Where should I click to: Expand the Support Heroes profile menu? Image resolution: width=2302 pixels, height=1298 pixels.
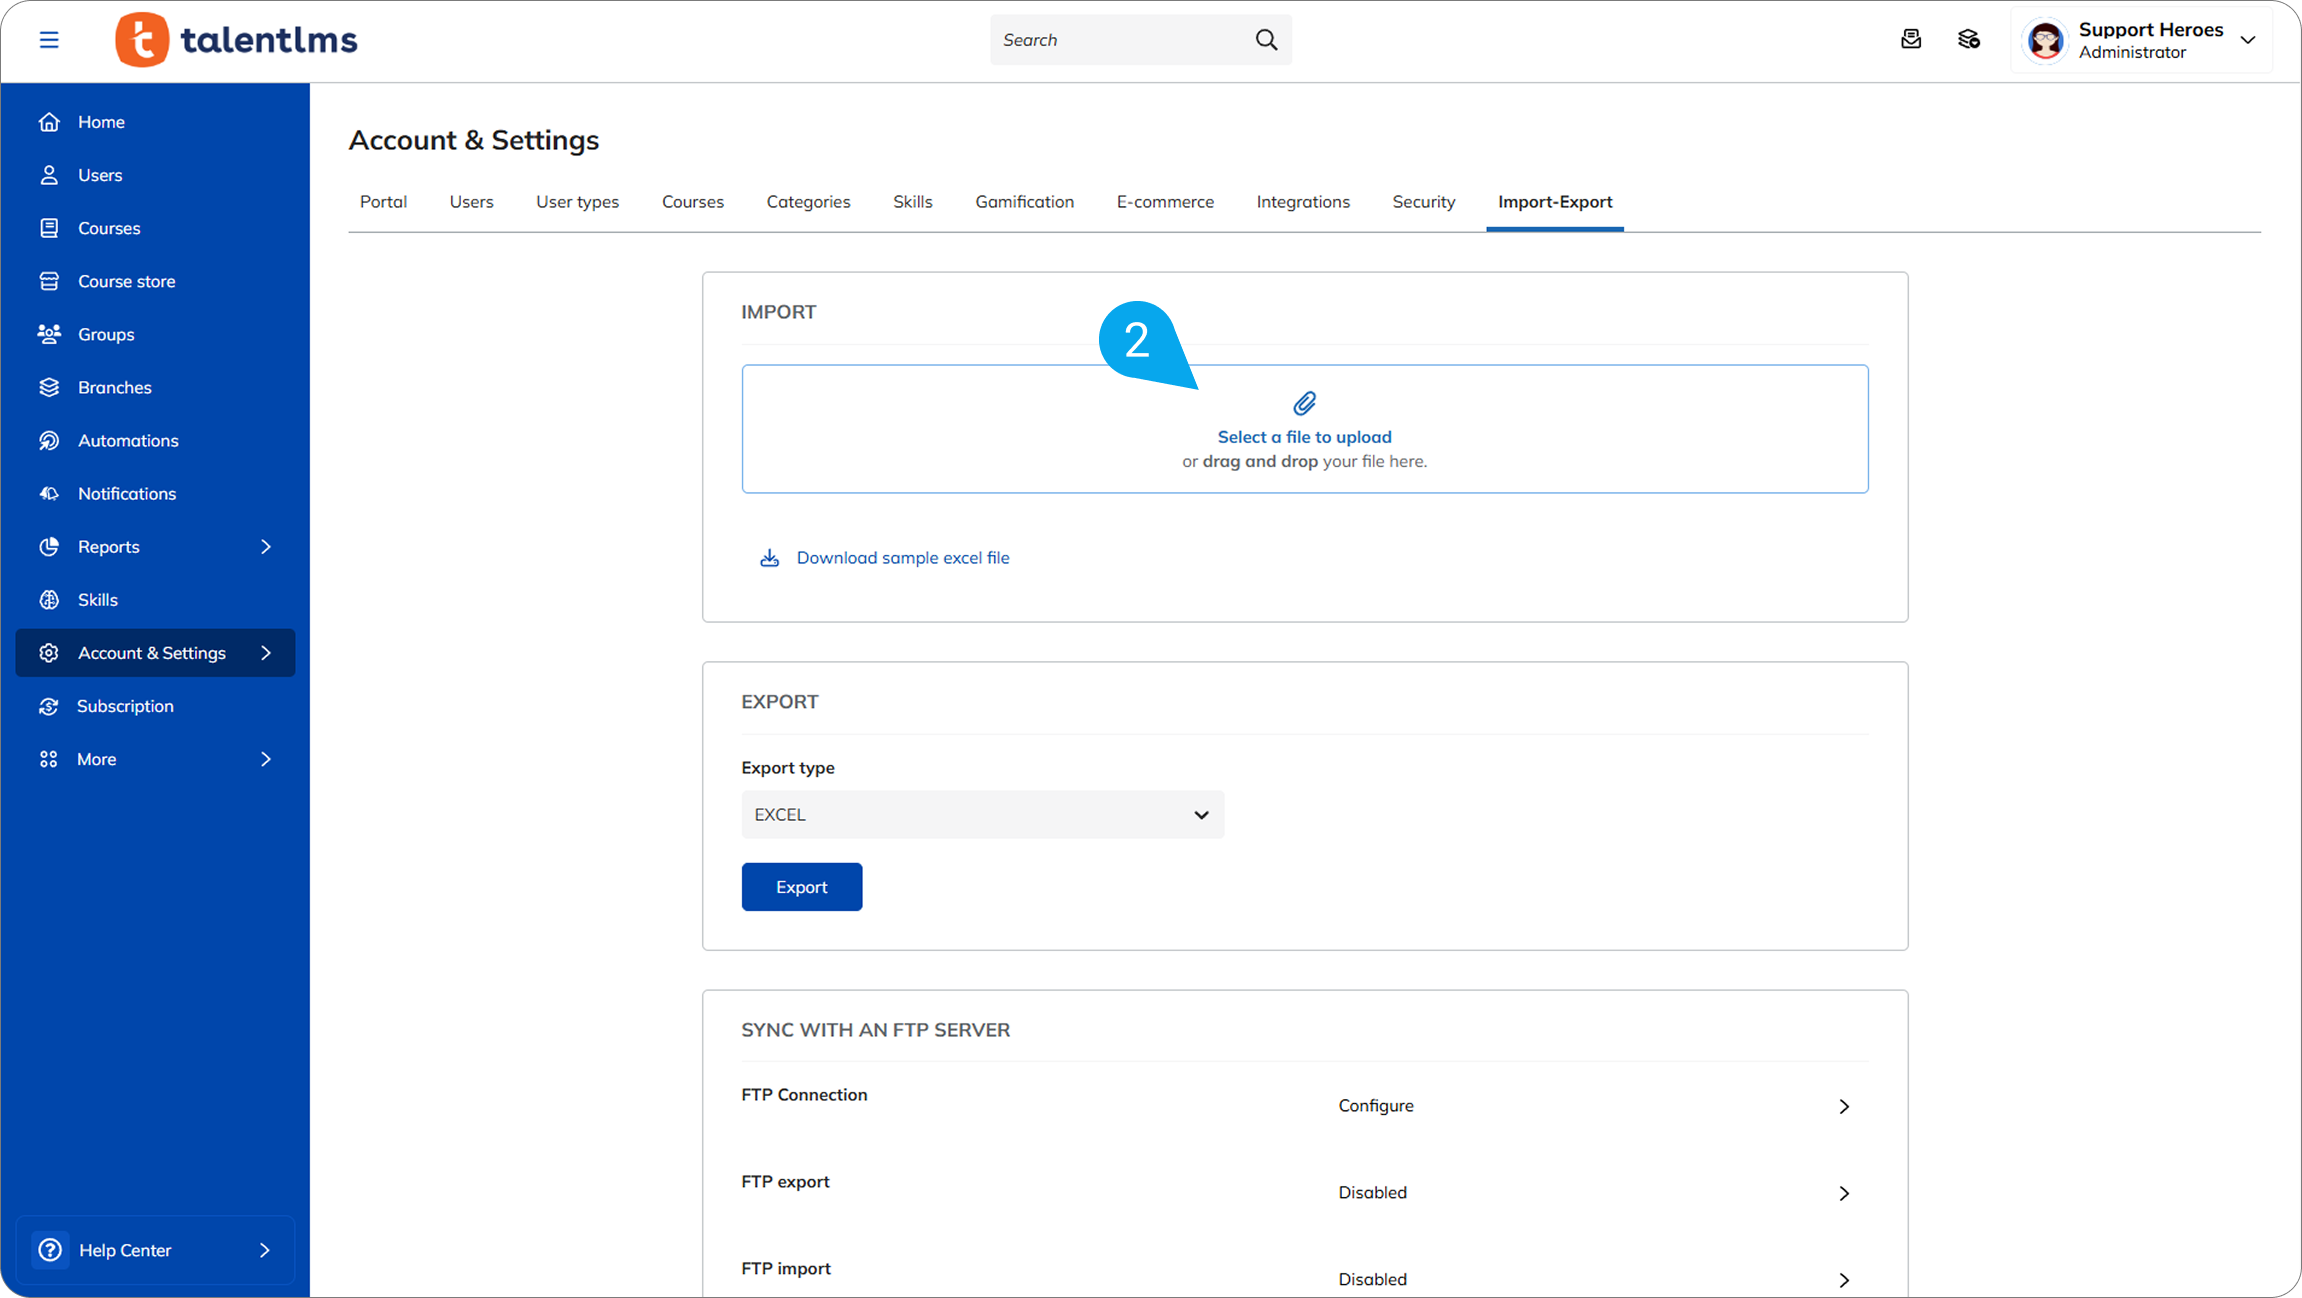click(2247, 40)
